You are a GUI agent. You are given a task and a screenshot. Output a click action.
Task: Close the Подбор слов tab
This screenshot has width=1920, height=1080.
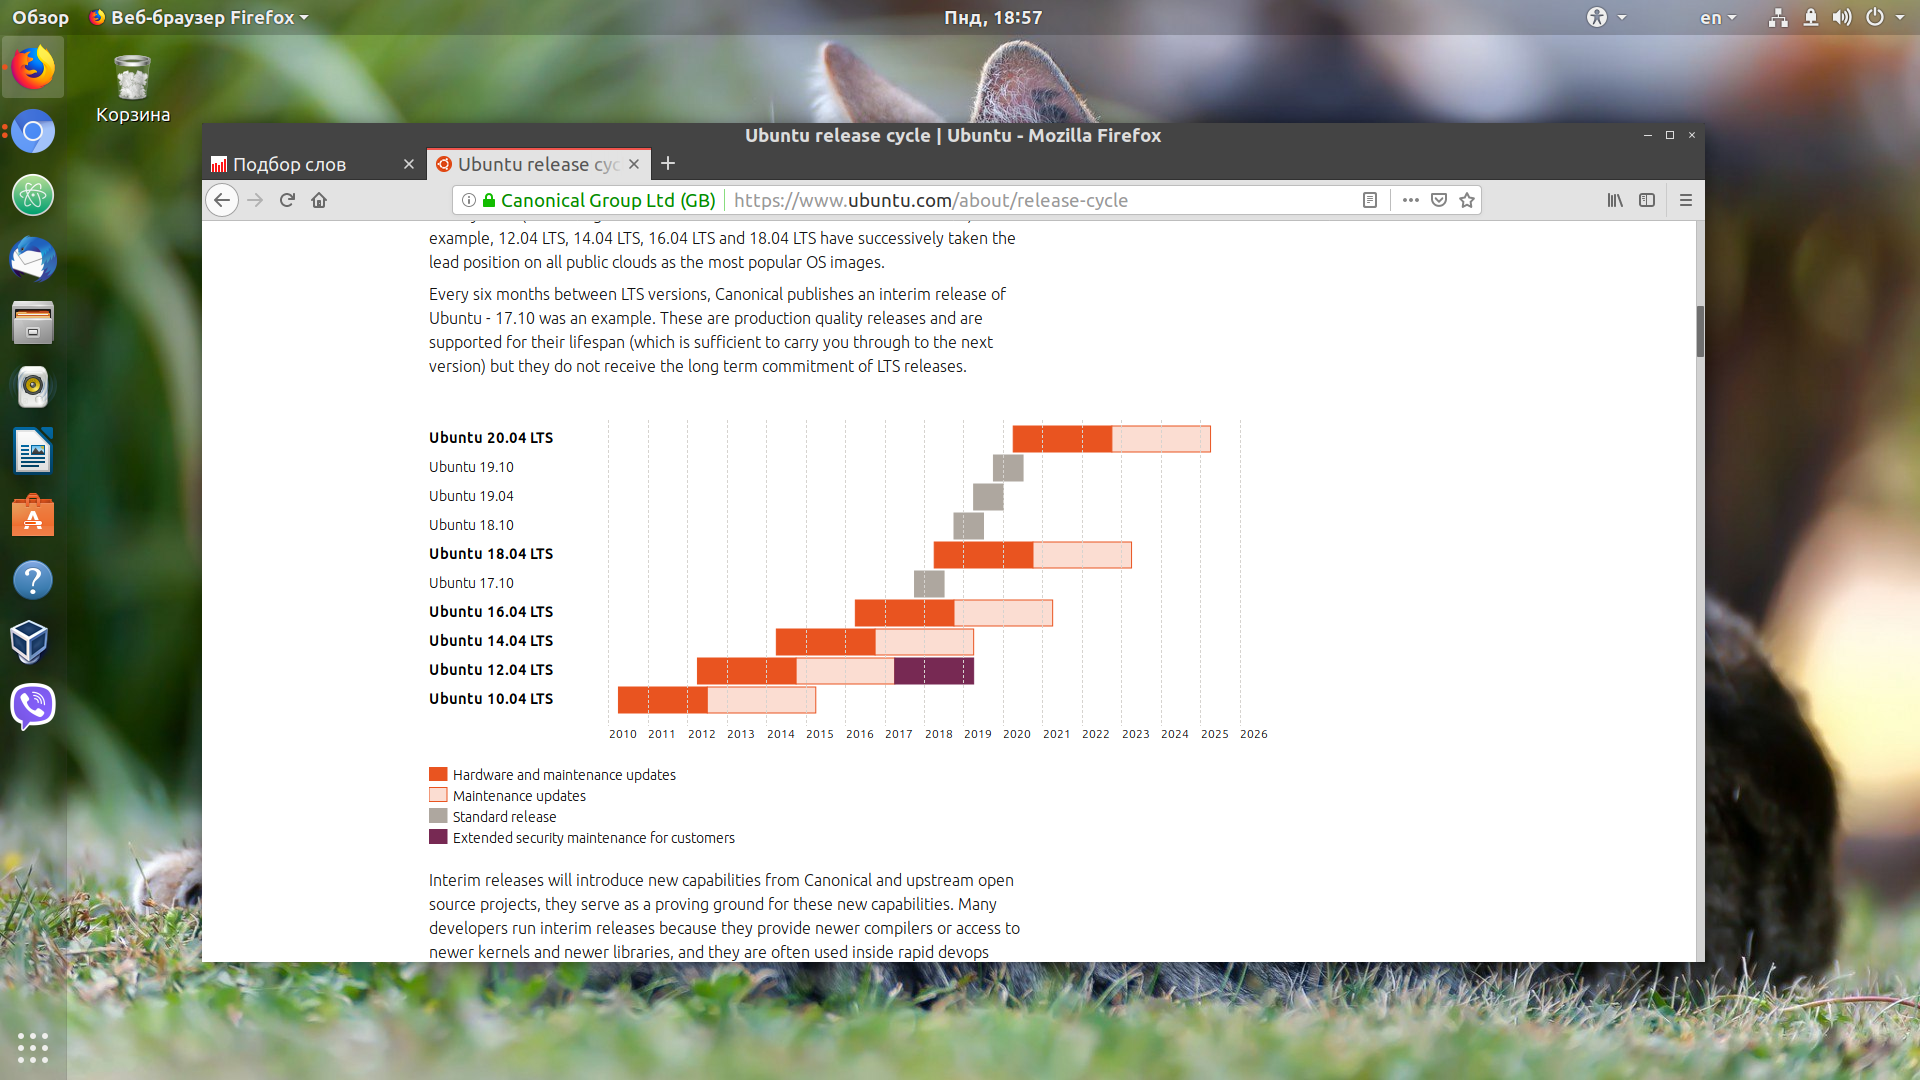[x=409, y=164]
